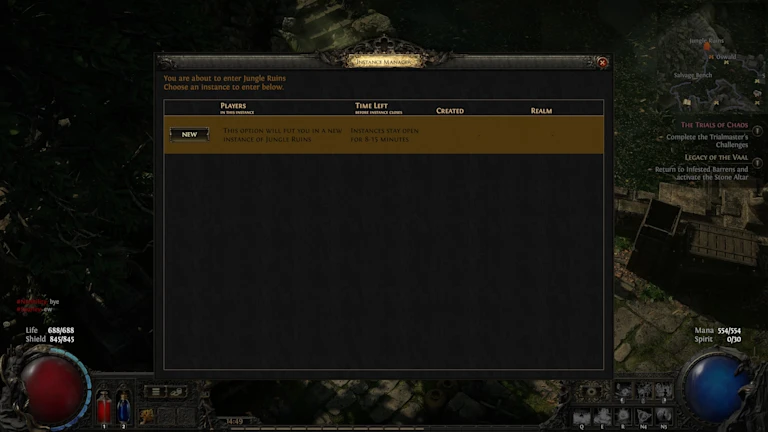Screen dimensions: 768x432
Task: Click the Created column header
Action: click(450, 111)
